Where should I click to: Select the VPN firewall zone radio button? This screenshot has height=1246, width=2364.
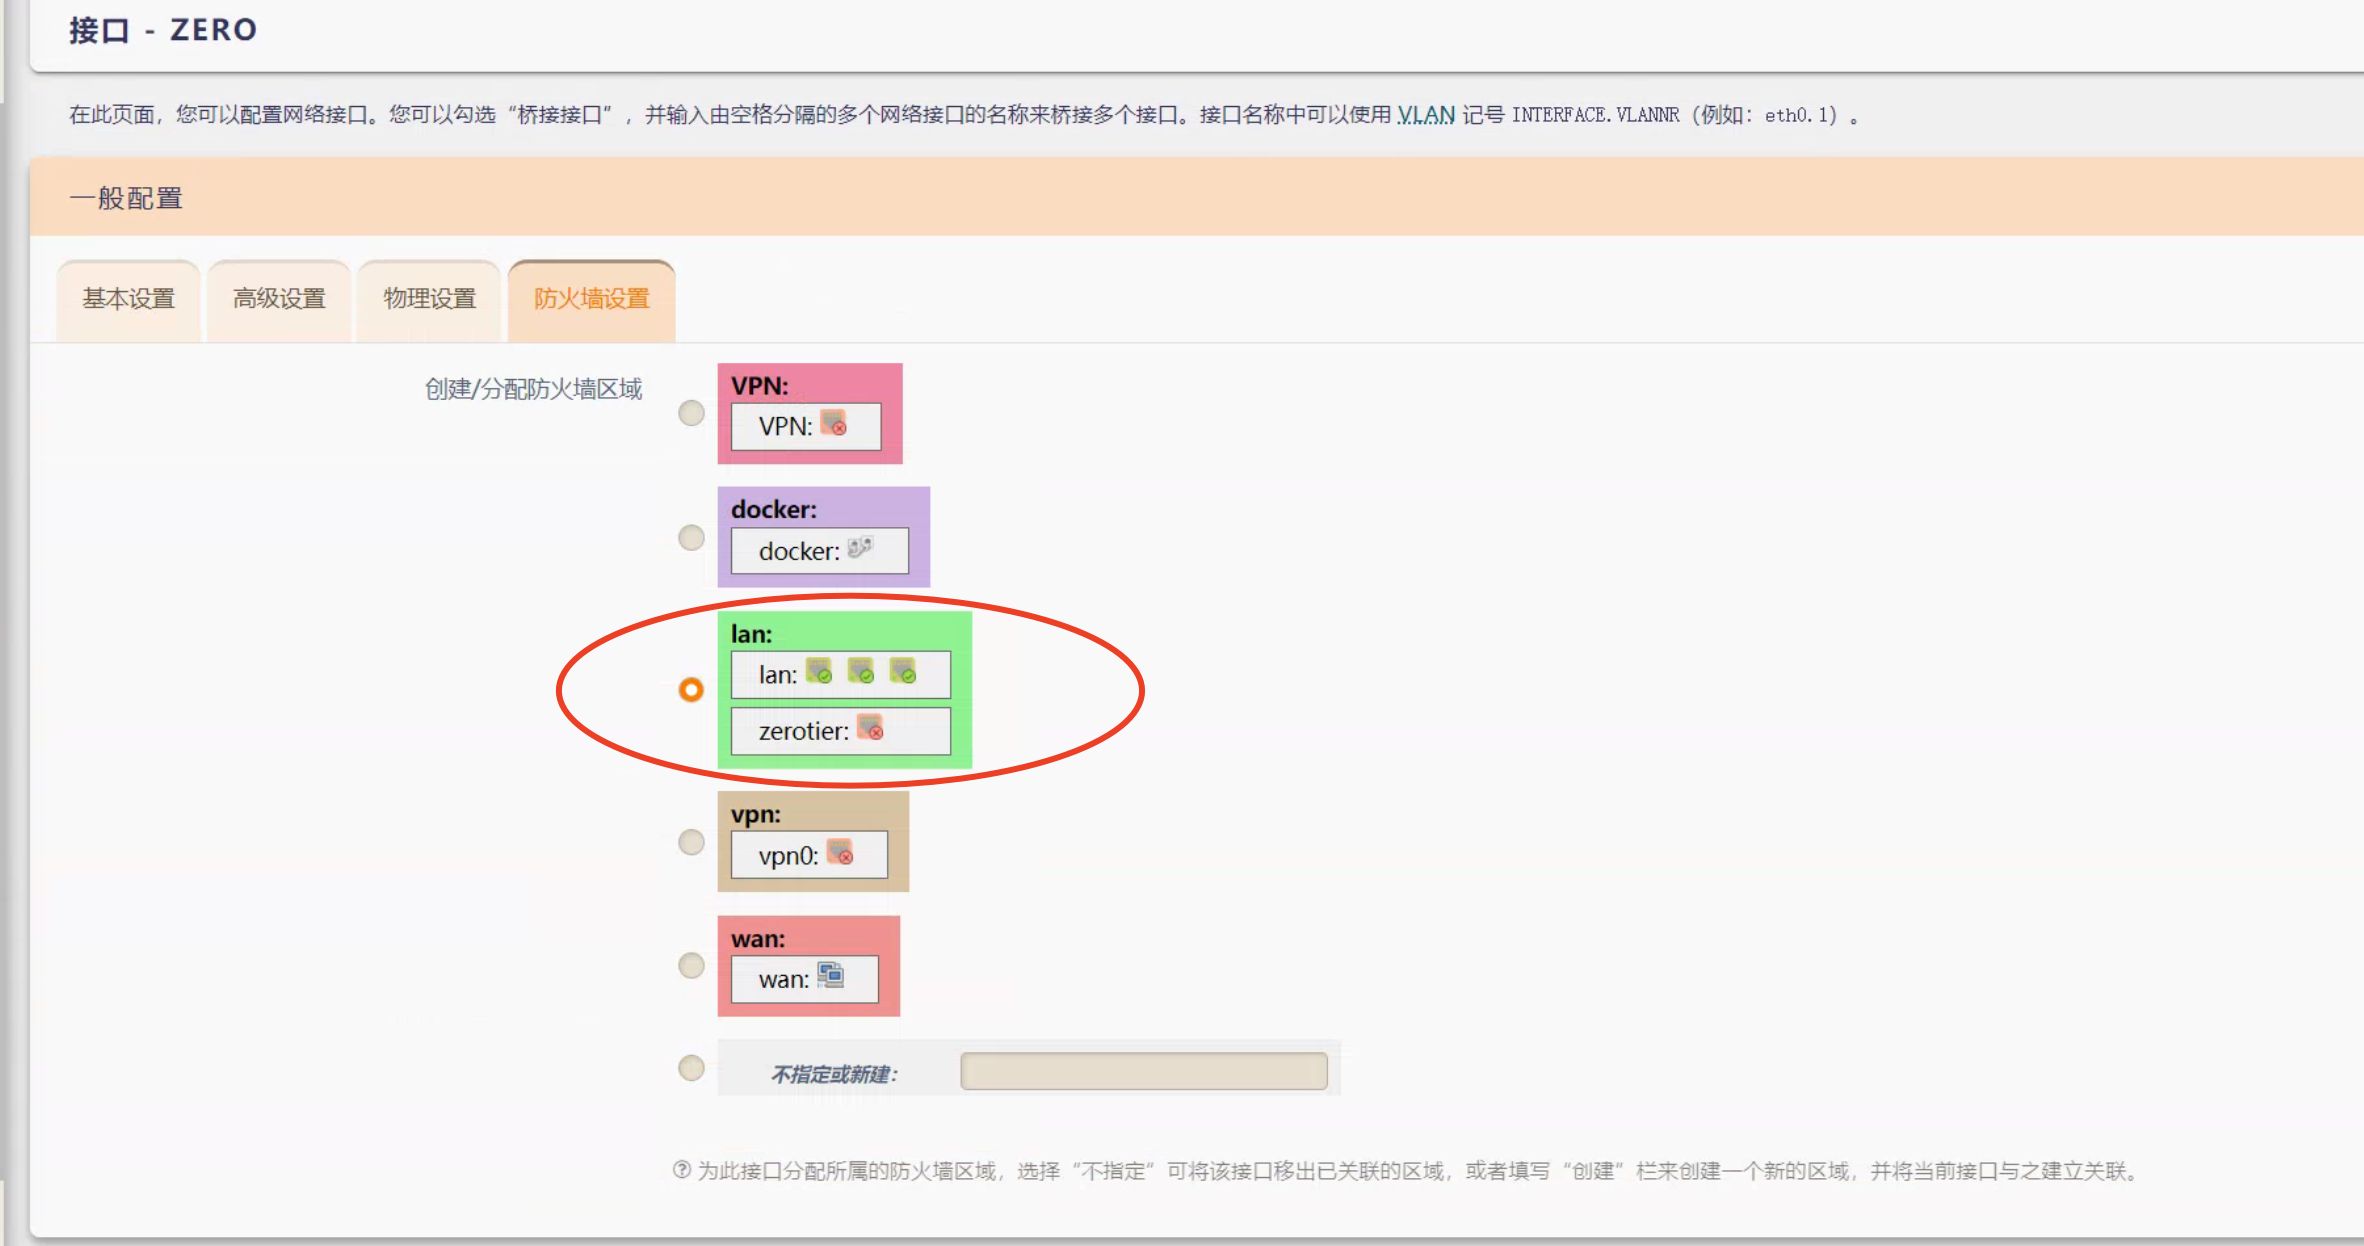coord(691,413)
